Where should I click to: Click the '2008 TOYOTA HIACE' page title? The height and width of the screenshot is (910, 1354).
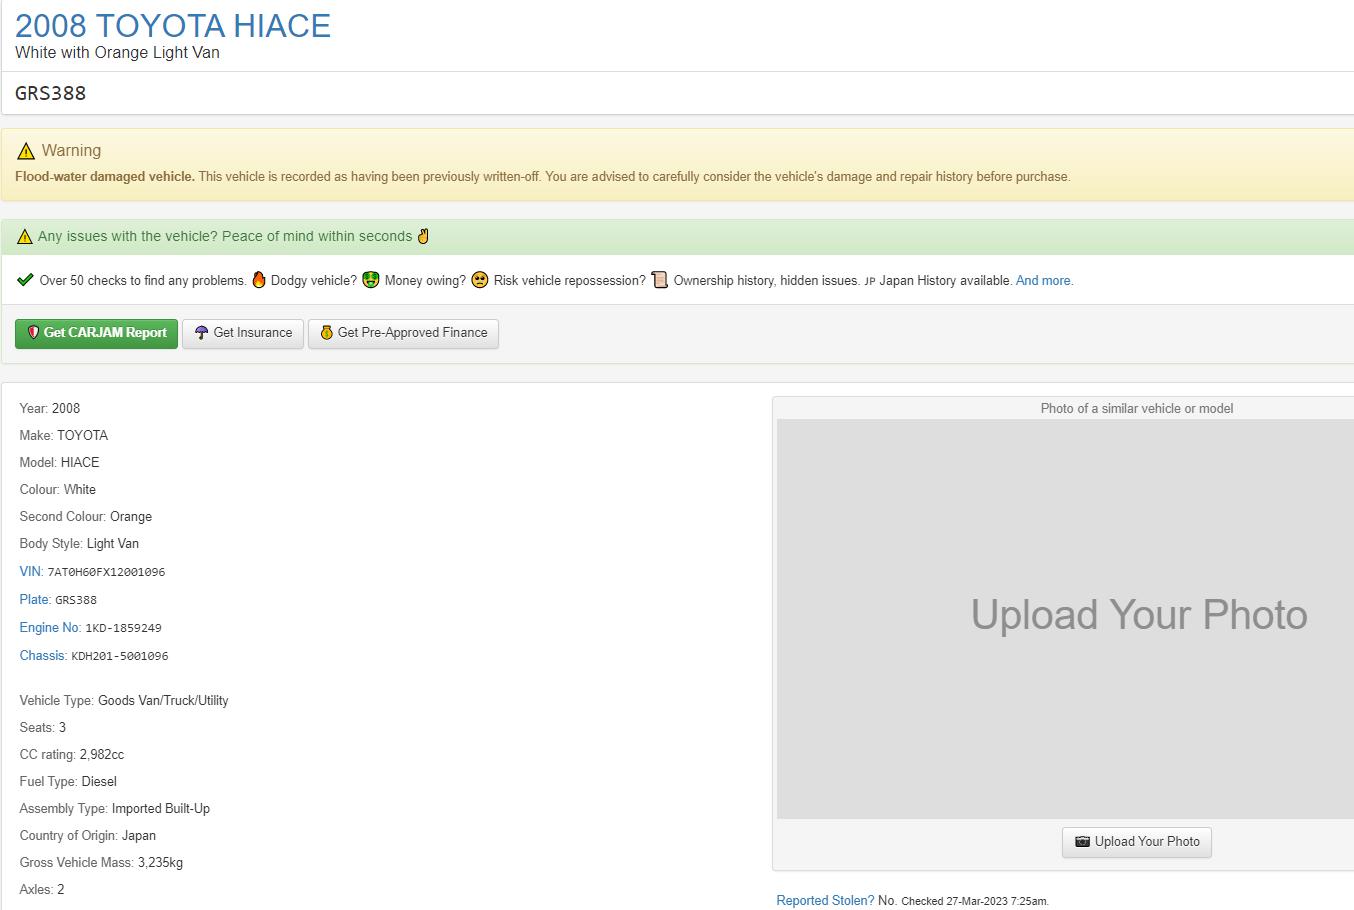point(173,26)
